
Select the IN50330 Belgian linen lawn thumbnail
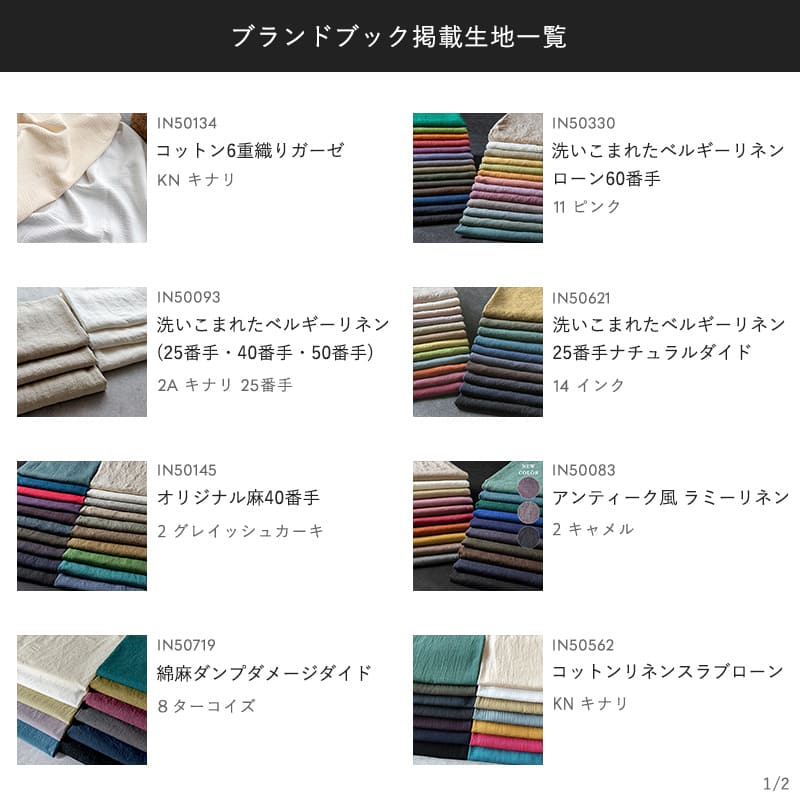(478, 178)
